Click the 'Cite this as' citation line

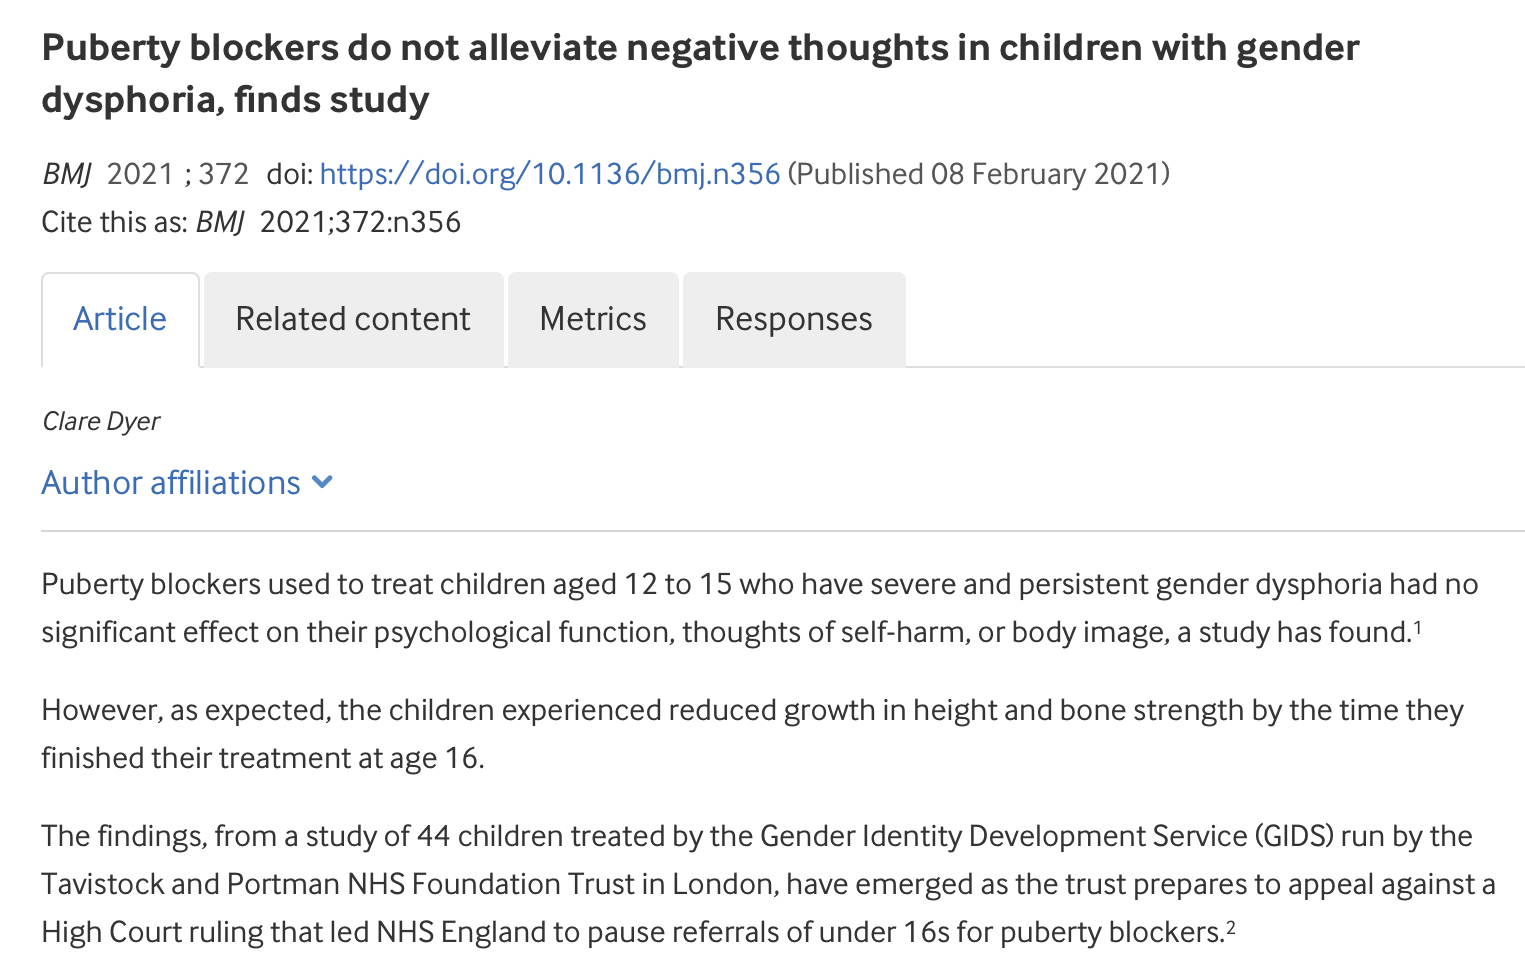pyautogui.click(x=251, y=222)
